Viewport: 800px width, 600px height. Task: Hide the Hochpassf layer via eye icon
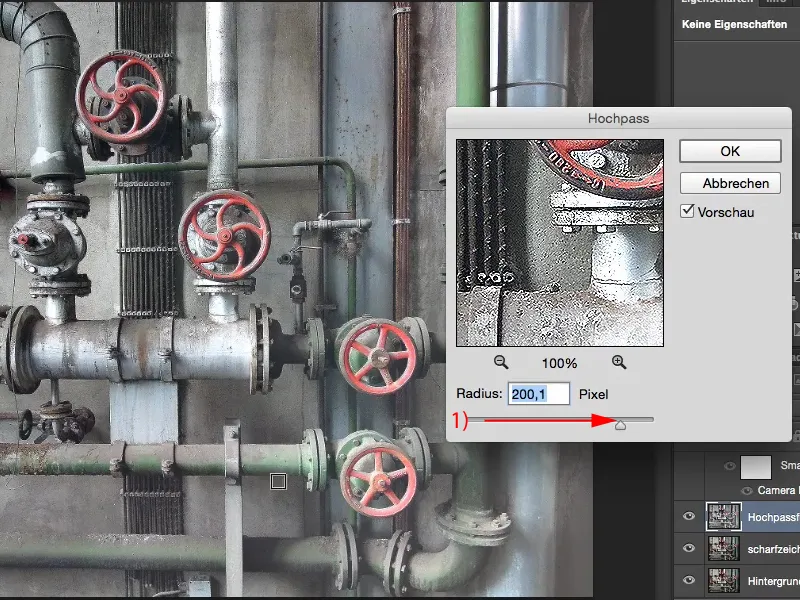689,516
